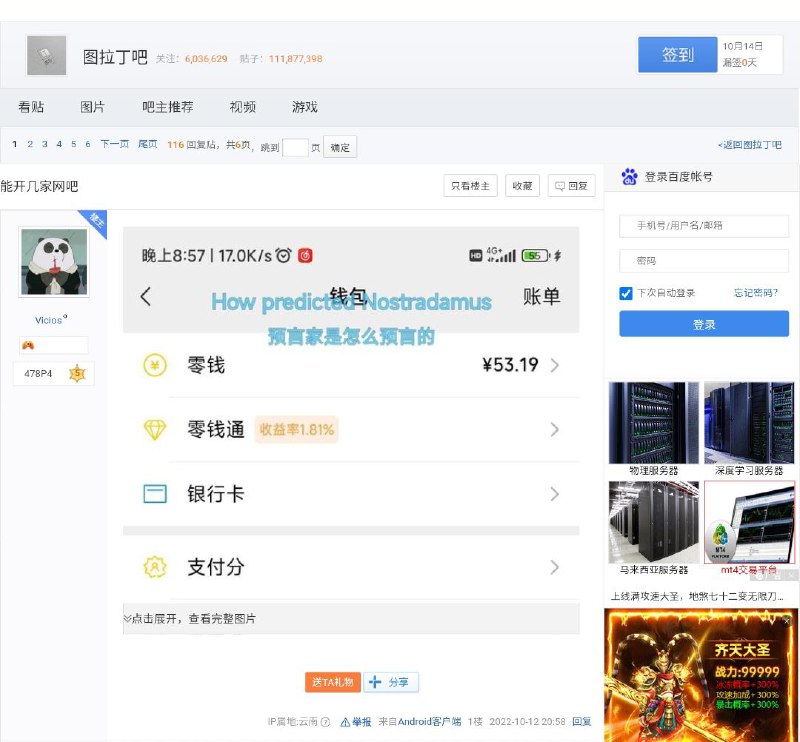The height and width of the screenshot is (742, 800).
Task: Click the 忘记密码? link
Action: [x=756, y=293]
